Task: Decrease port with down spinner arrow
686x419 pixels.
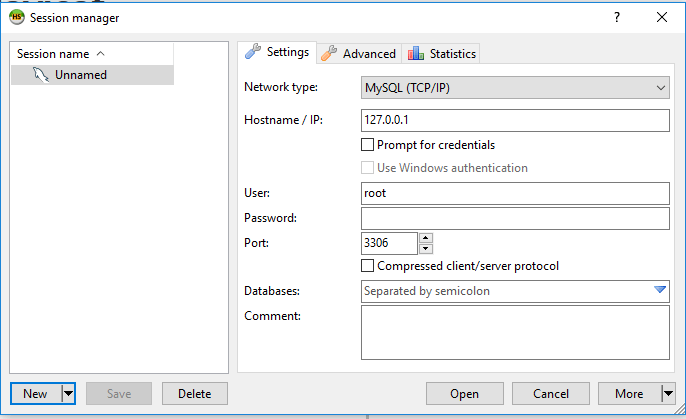Action: click(x=426, y=249)
